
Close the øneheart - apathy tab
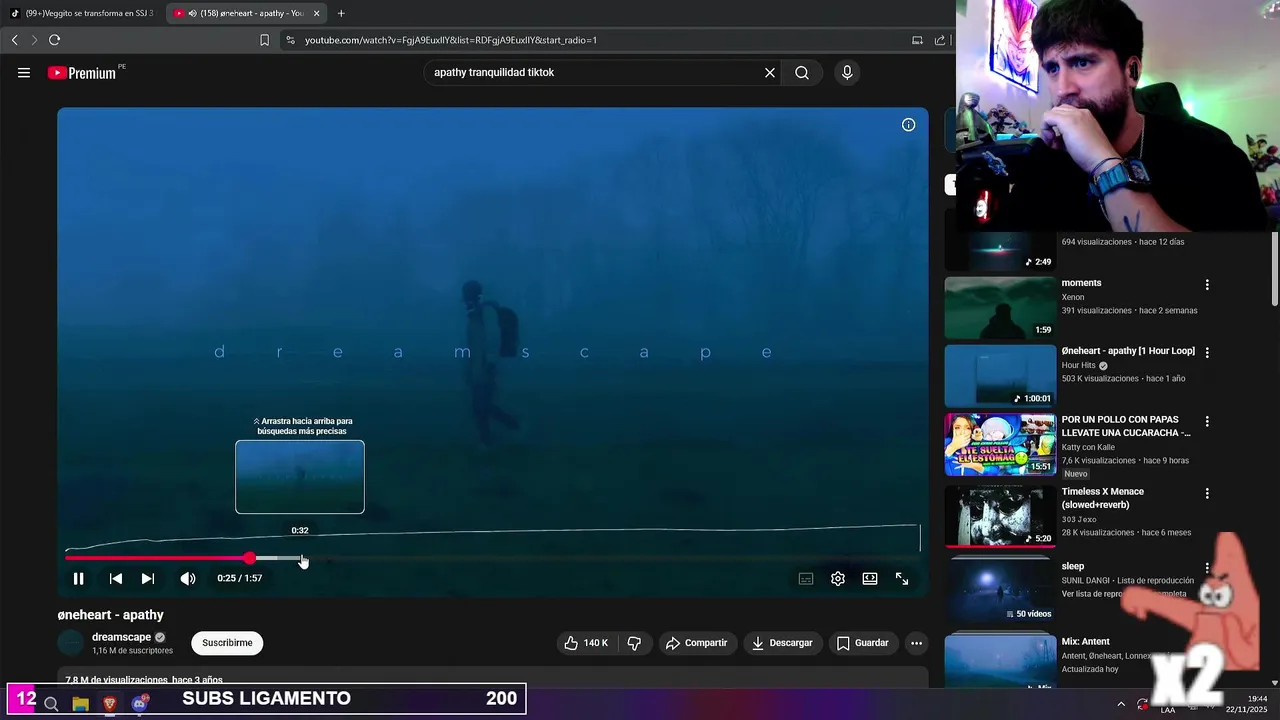pyautogui.click(x=317, y=13)
